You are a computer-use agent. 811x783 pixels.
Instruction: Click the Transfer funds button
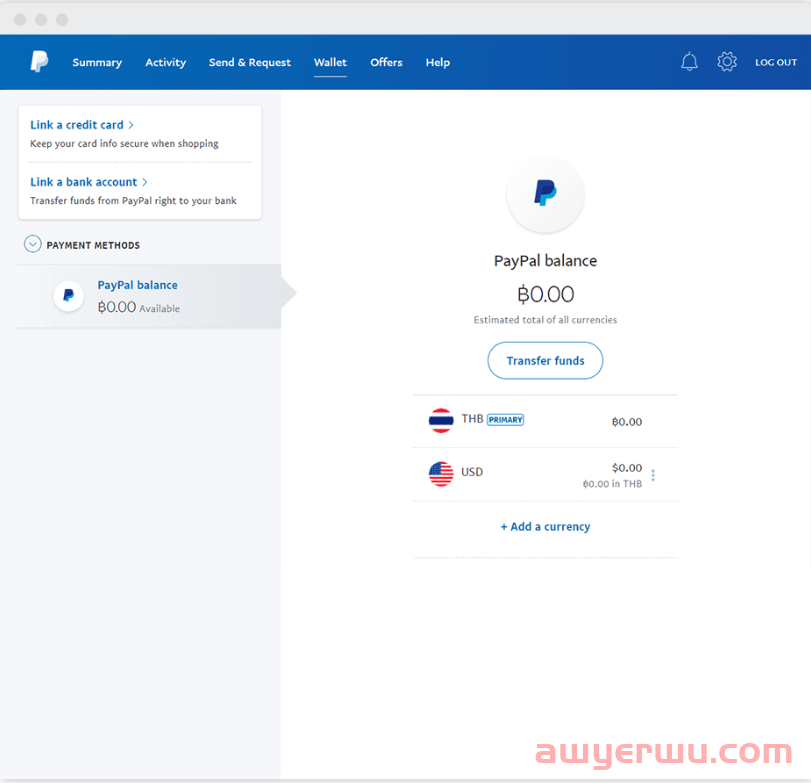coord(545,360)
